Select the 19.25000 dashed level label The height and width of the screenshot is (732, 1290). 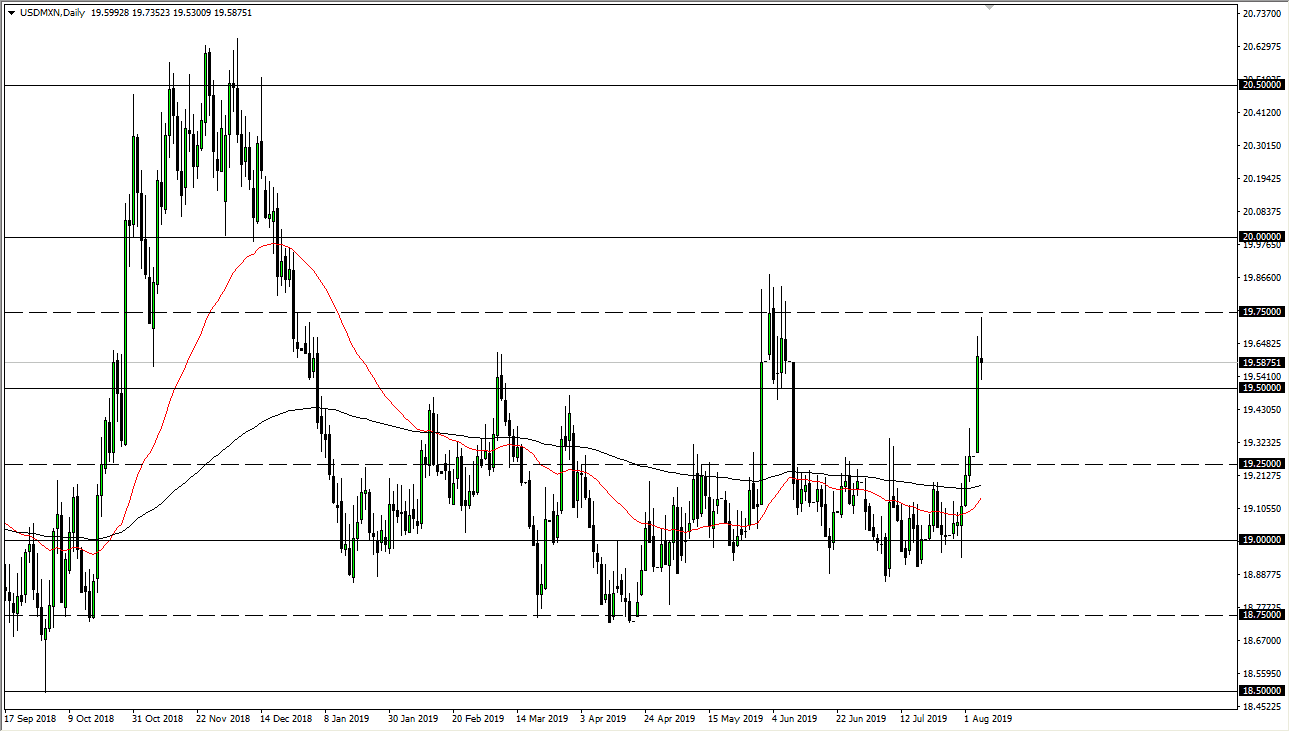pyautogui.click(x=1263, y=463)
